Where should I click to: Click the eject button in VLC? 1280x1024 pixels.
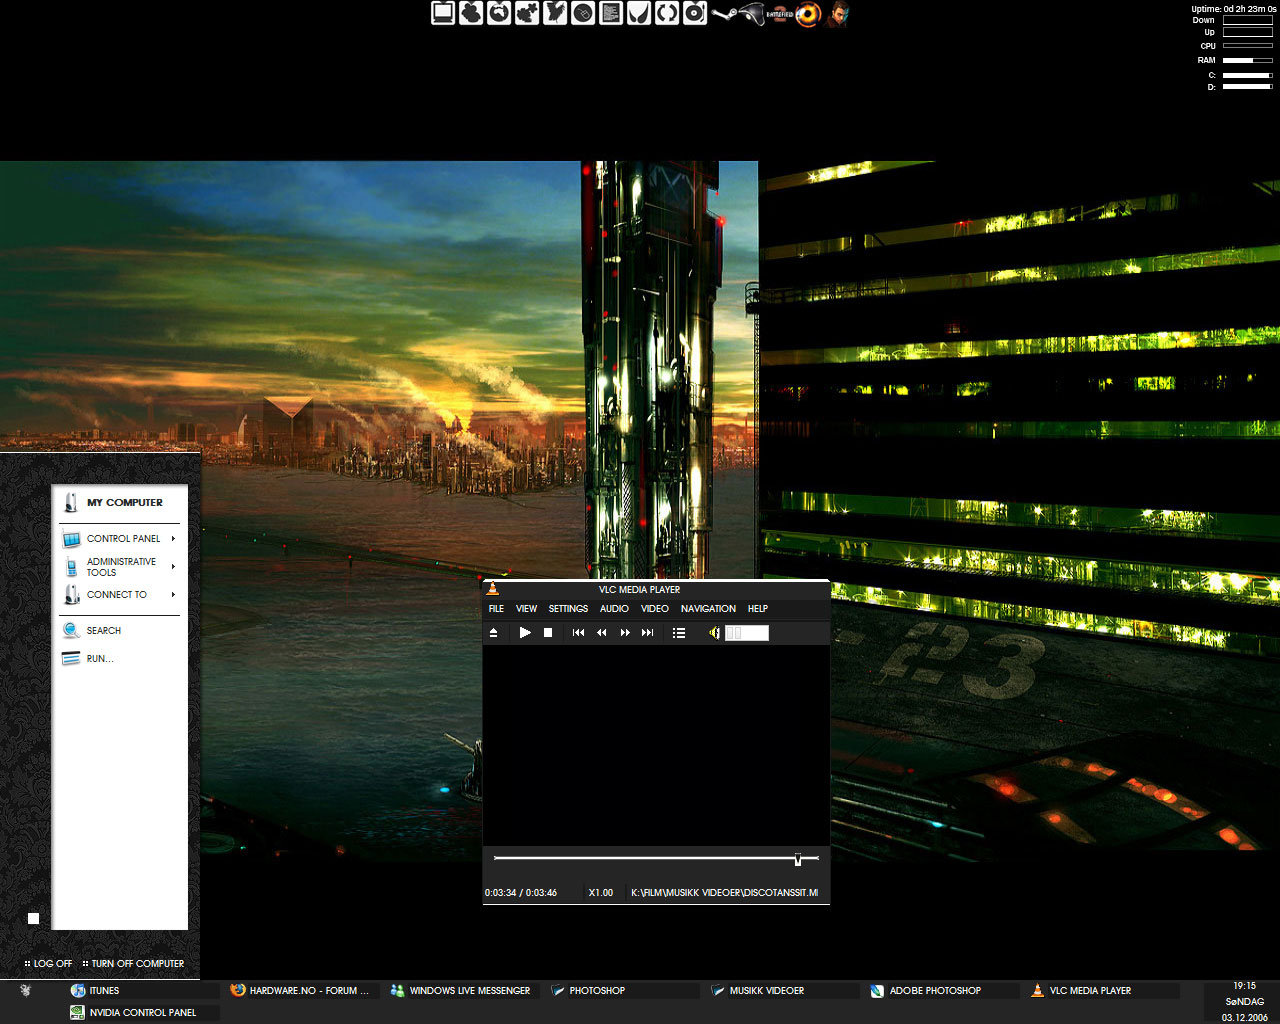[493, 633]
